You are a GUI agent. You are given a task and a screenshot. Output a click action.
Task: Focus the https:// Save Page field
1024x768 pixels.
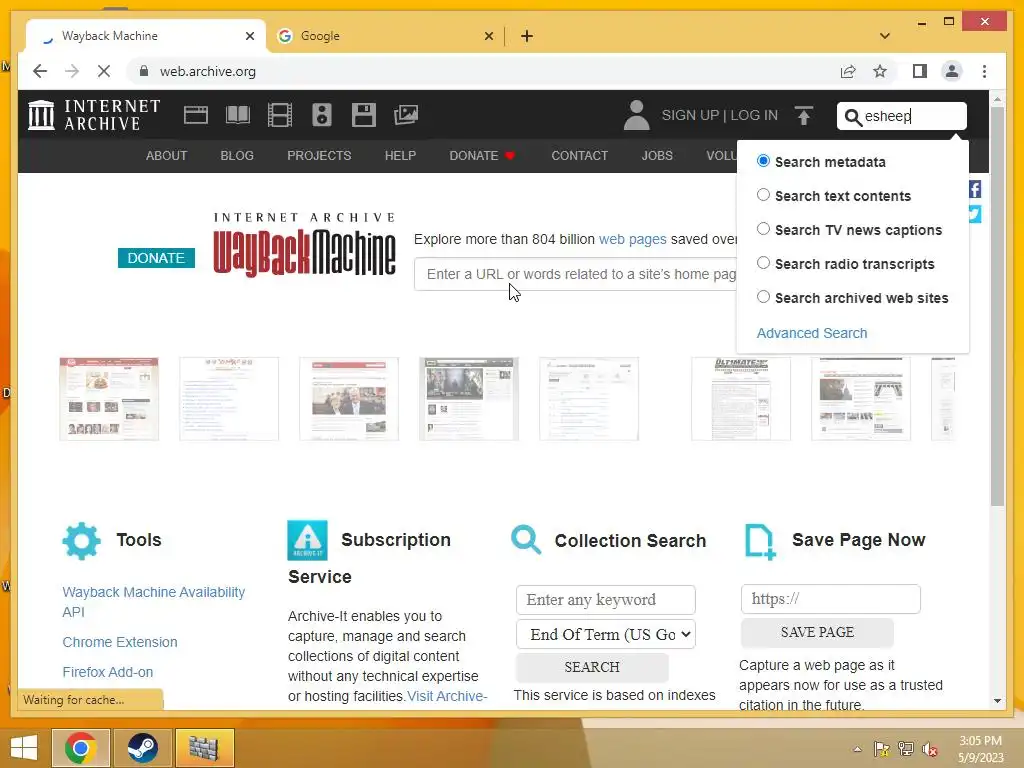pos(831,599)
